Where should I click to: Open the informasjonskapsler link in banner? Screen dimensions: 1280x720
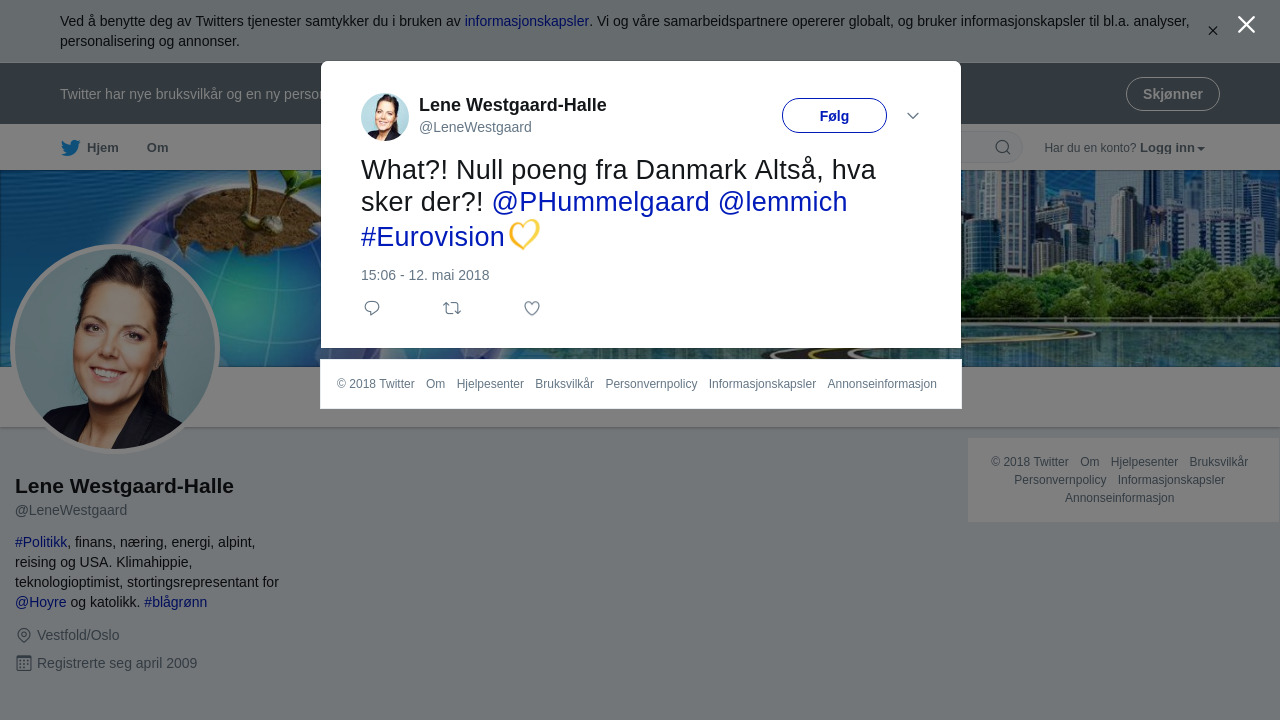[x=527, y=21]
